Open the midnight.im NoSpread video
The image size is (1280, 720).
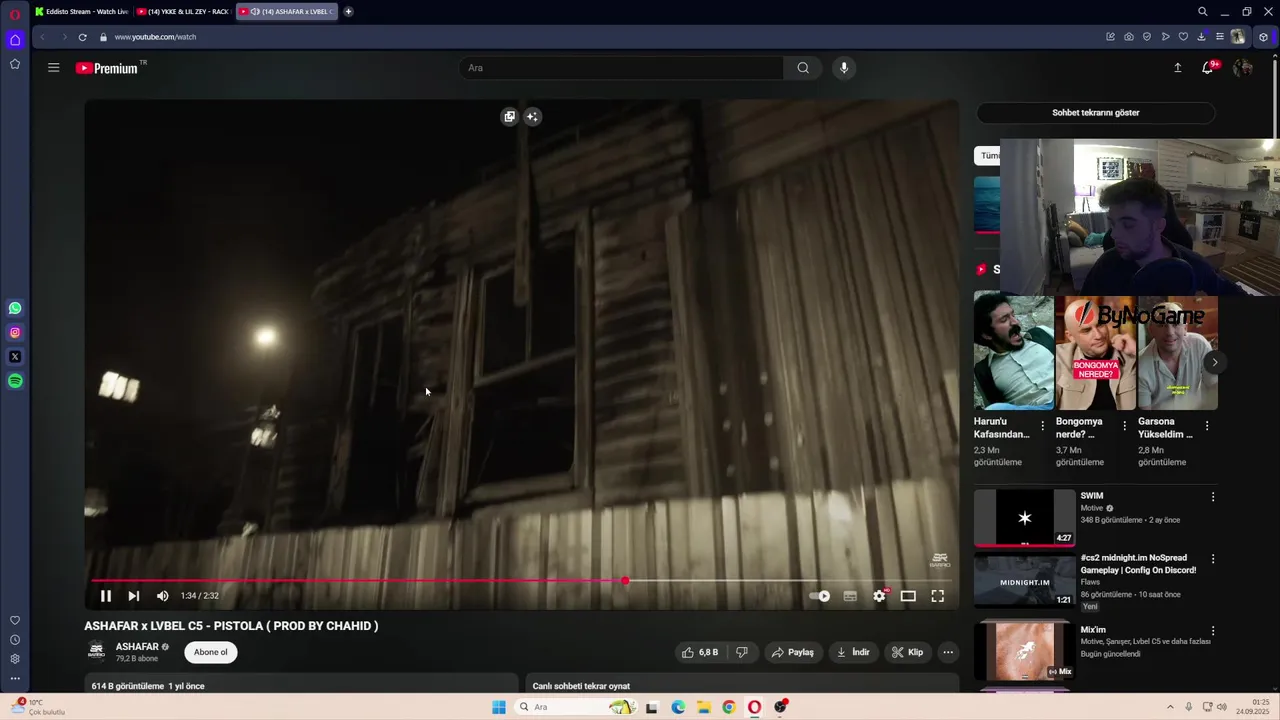tap(1024, 581)
